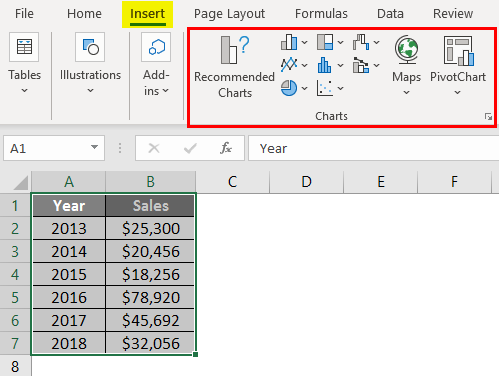Insert a Scatter or Bubble chart
499x376 pixels.
[x=325, y=88]
